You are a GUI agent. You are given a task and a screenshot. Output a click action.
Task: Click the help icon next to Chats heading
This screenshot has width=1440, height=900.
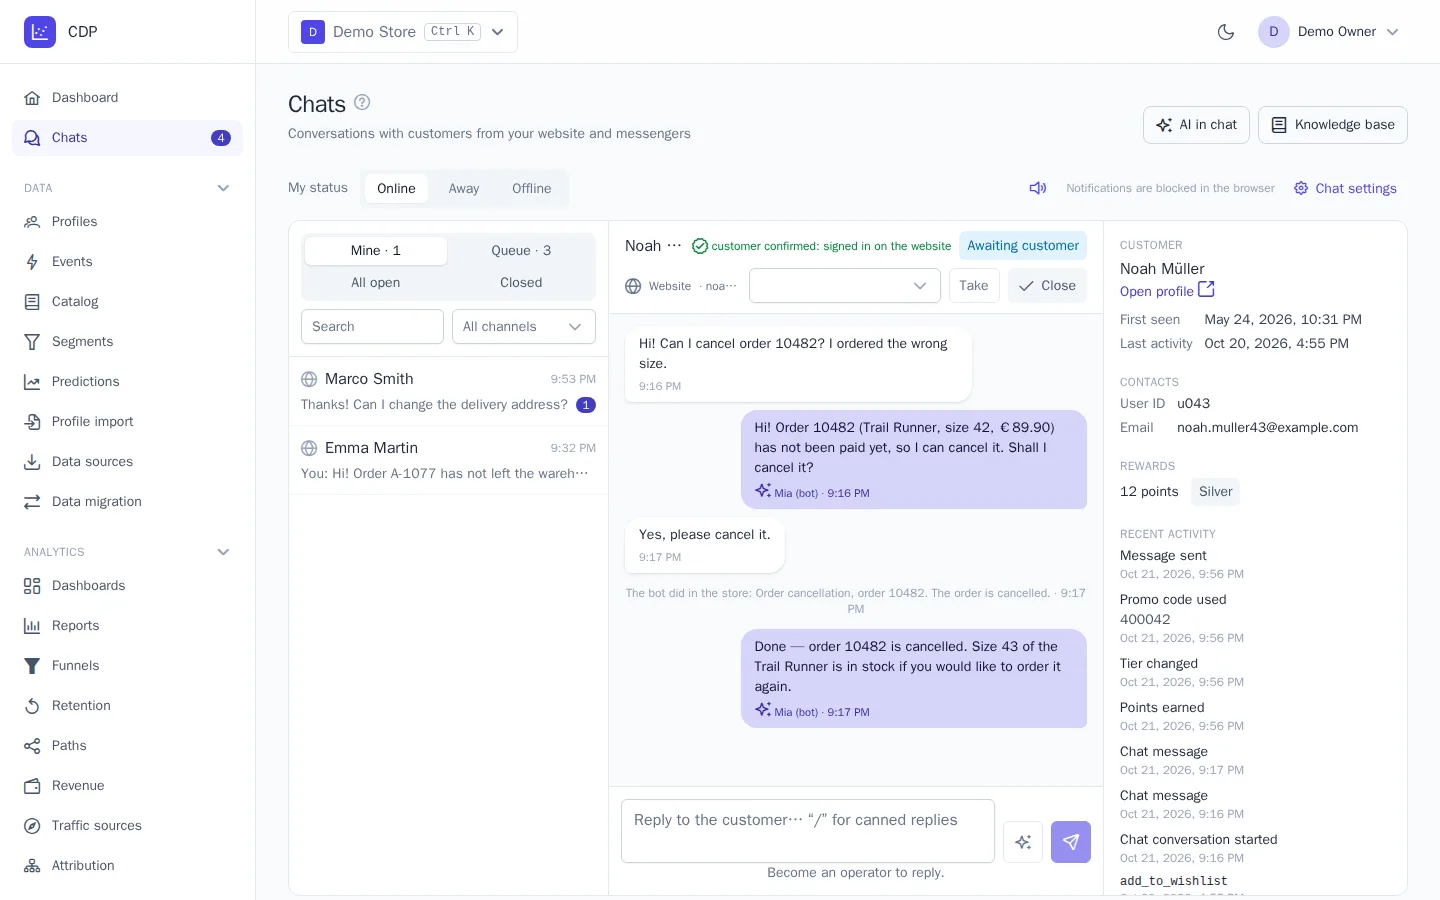[x=362, y=103]
